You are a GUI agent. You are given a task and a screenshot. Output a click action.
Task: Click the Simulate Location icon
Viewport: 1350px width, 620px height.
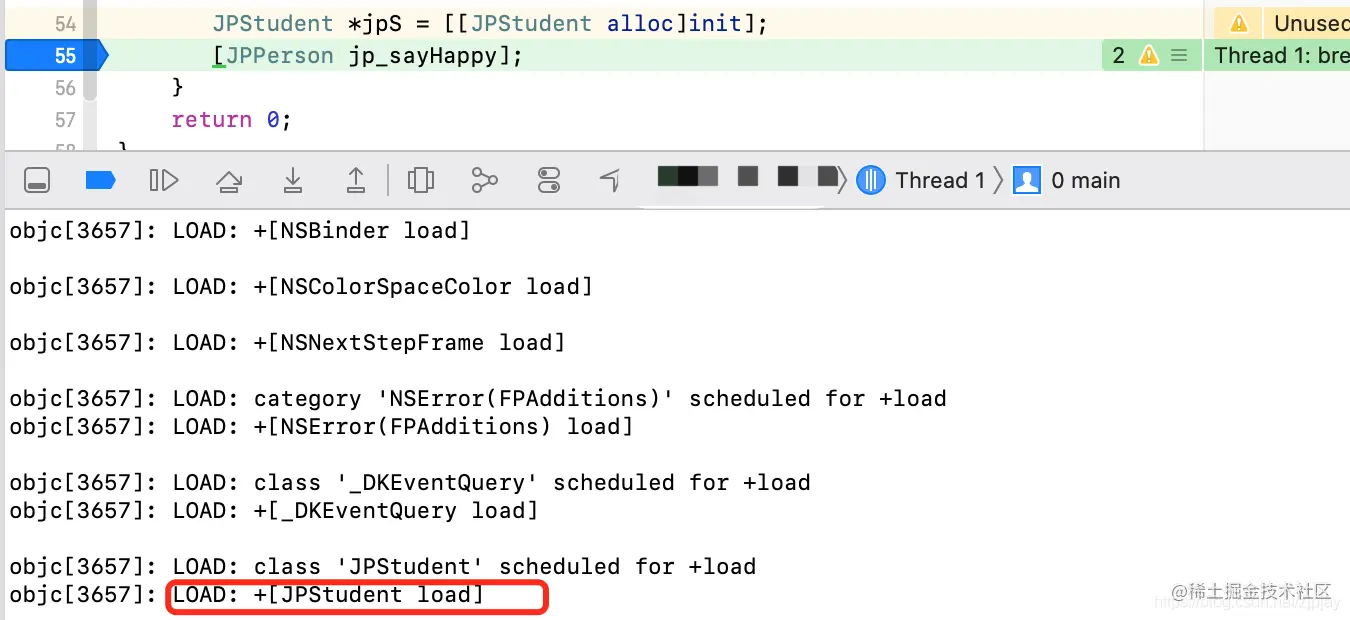[x=610, y=180]
